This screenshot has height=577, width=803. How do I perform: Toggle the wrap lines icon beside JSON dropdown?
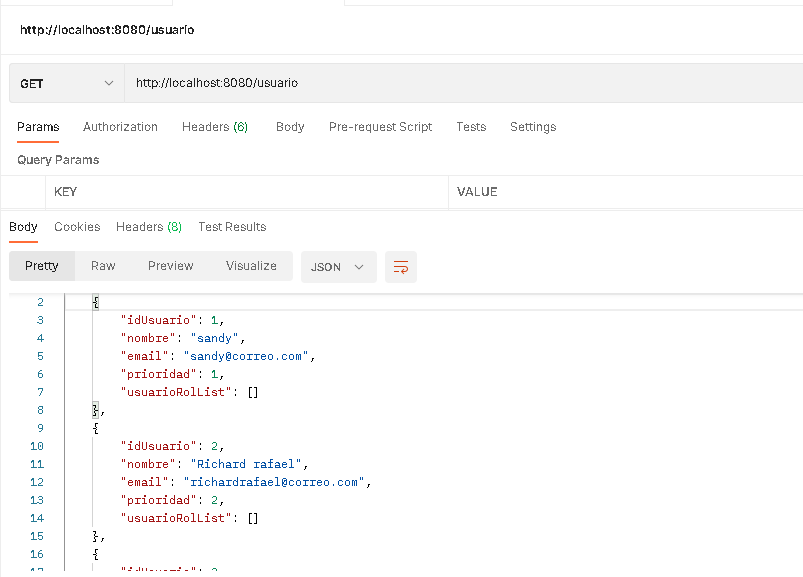[x=400, y=267]
